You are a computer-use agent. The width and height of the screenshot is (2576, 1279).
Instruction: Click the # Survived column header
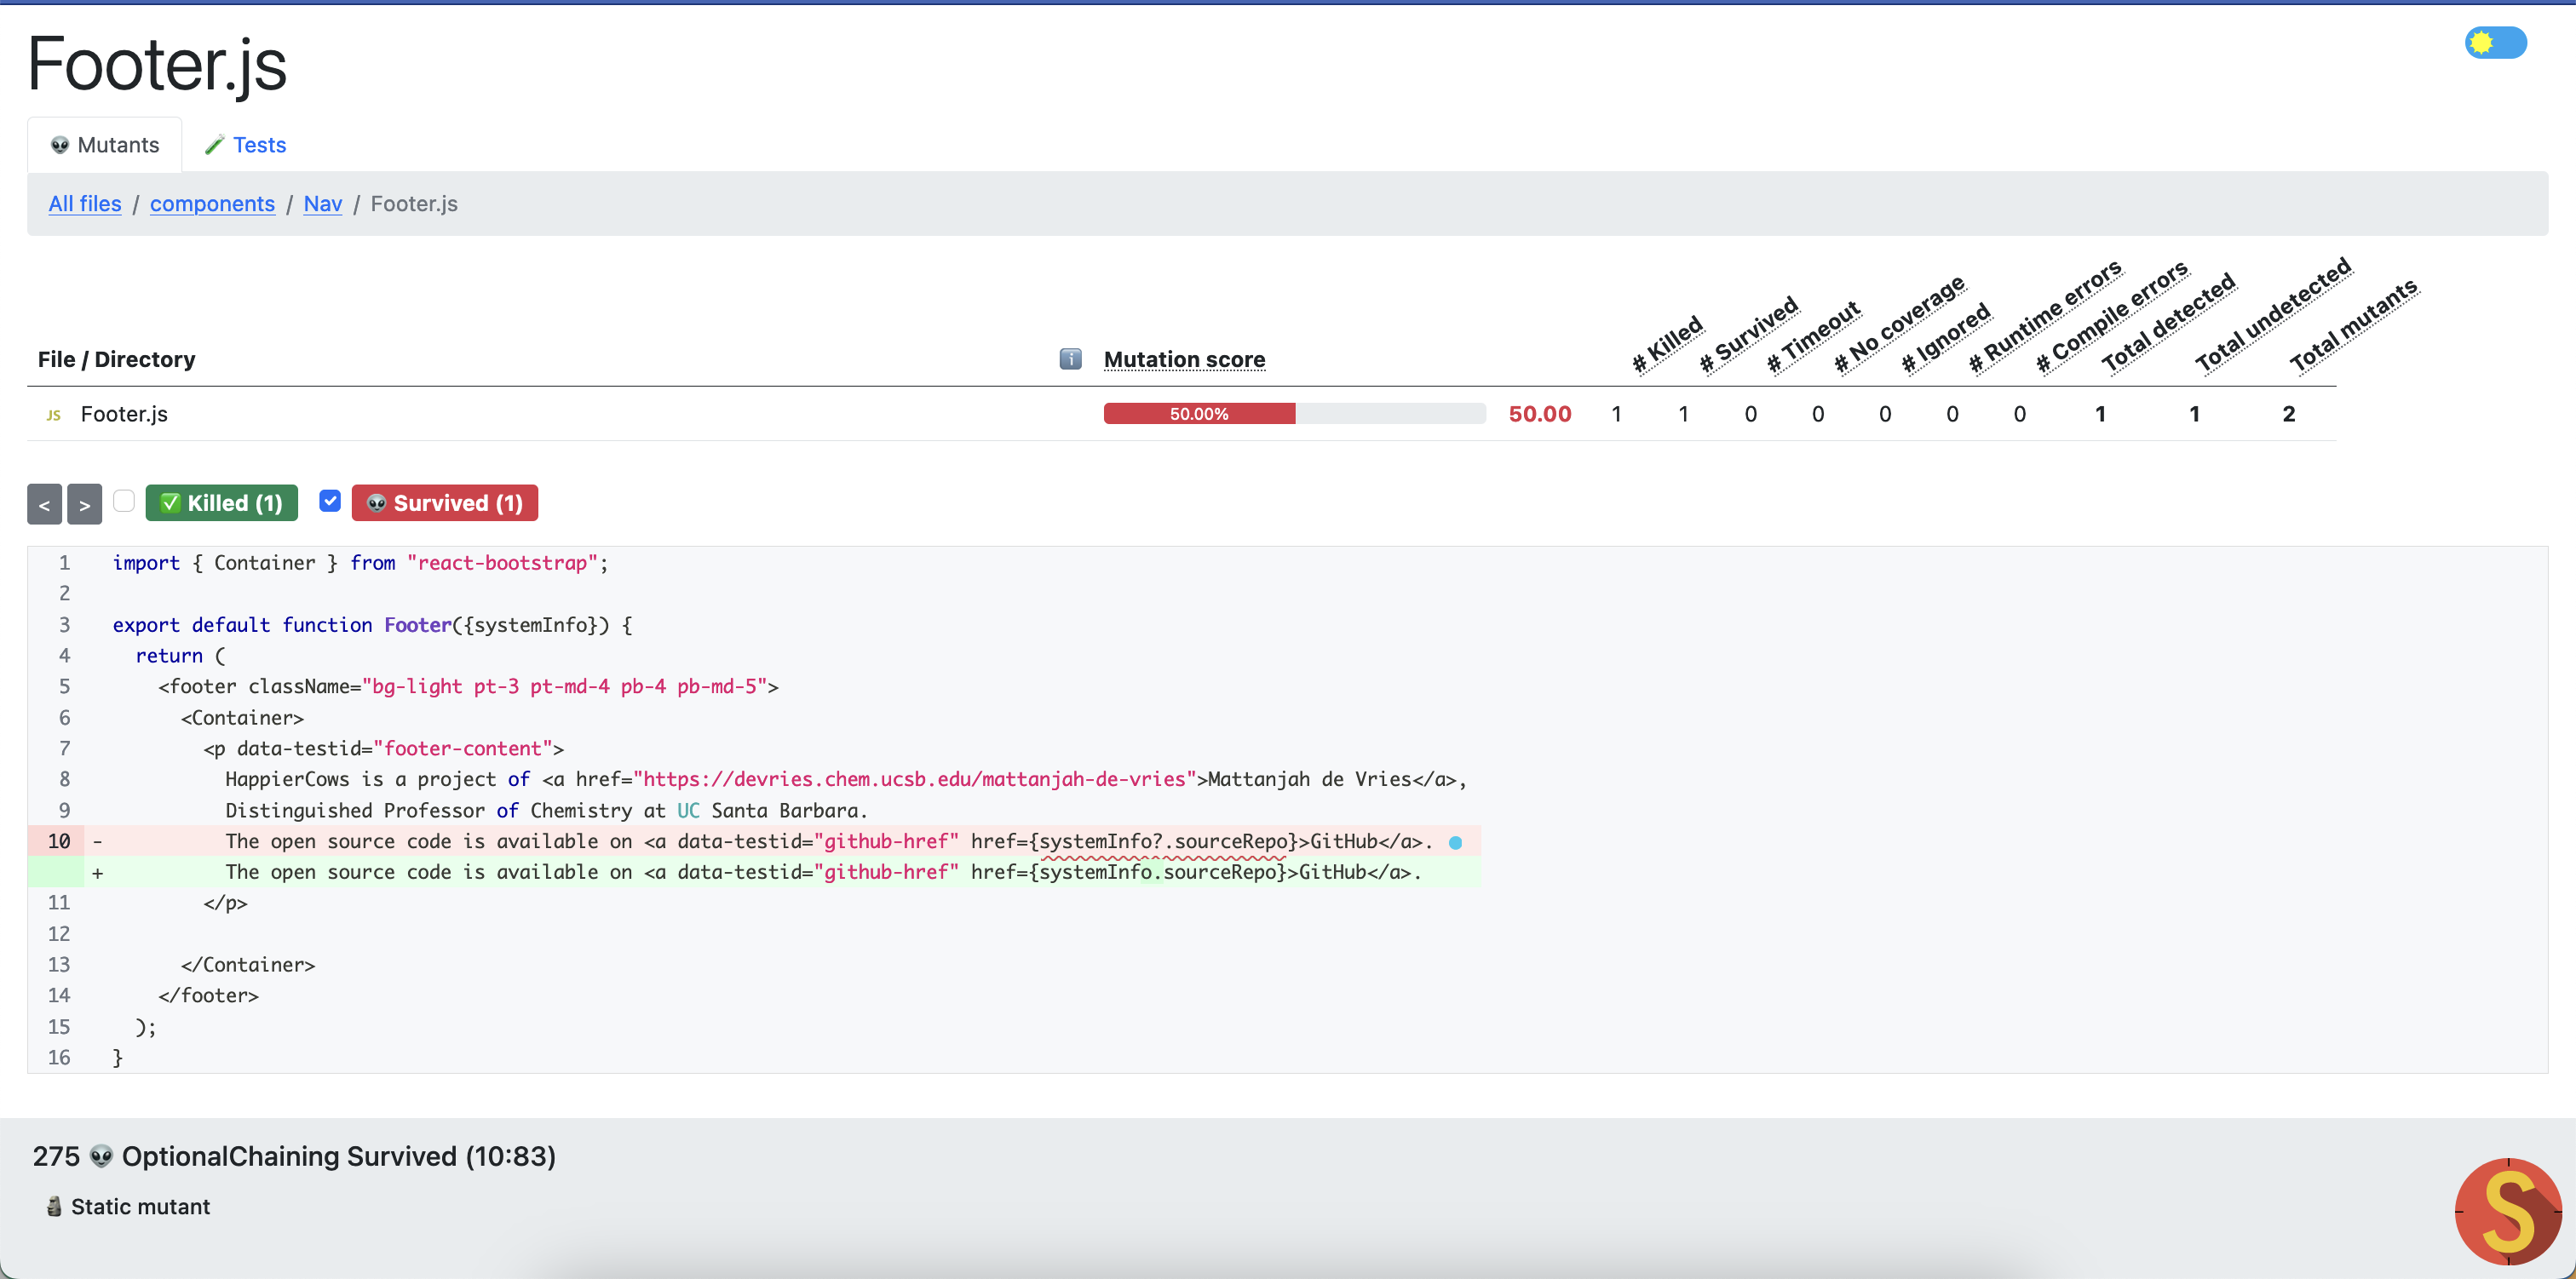click(x=1748, y=335)
